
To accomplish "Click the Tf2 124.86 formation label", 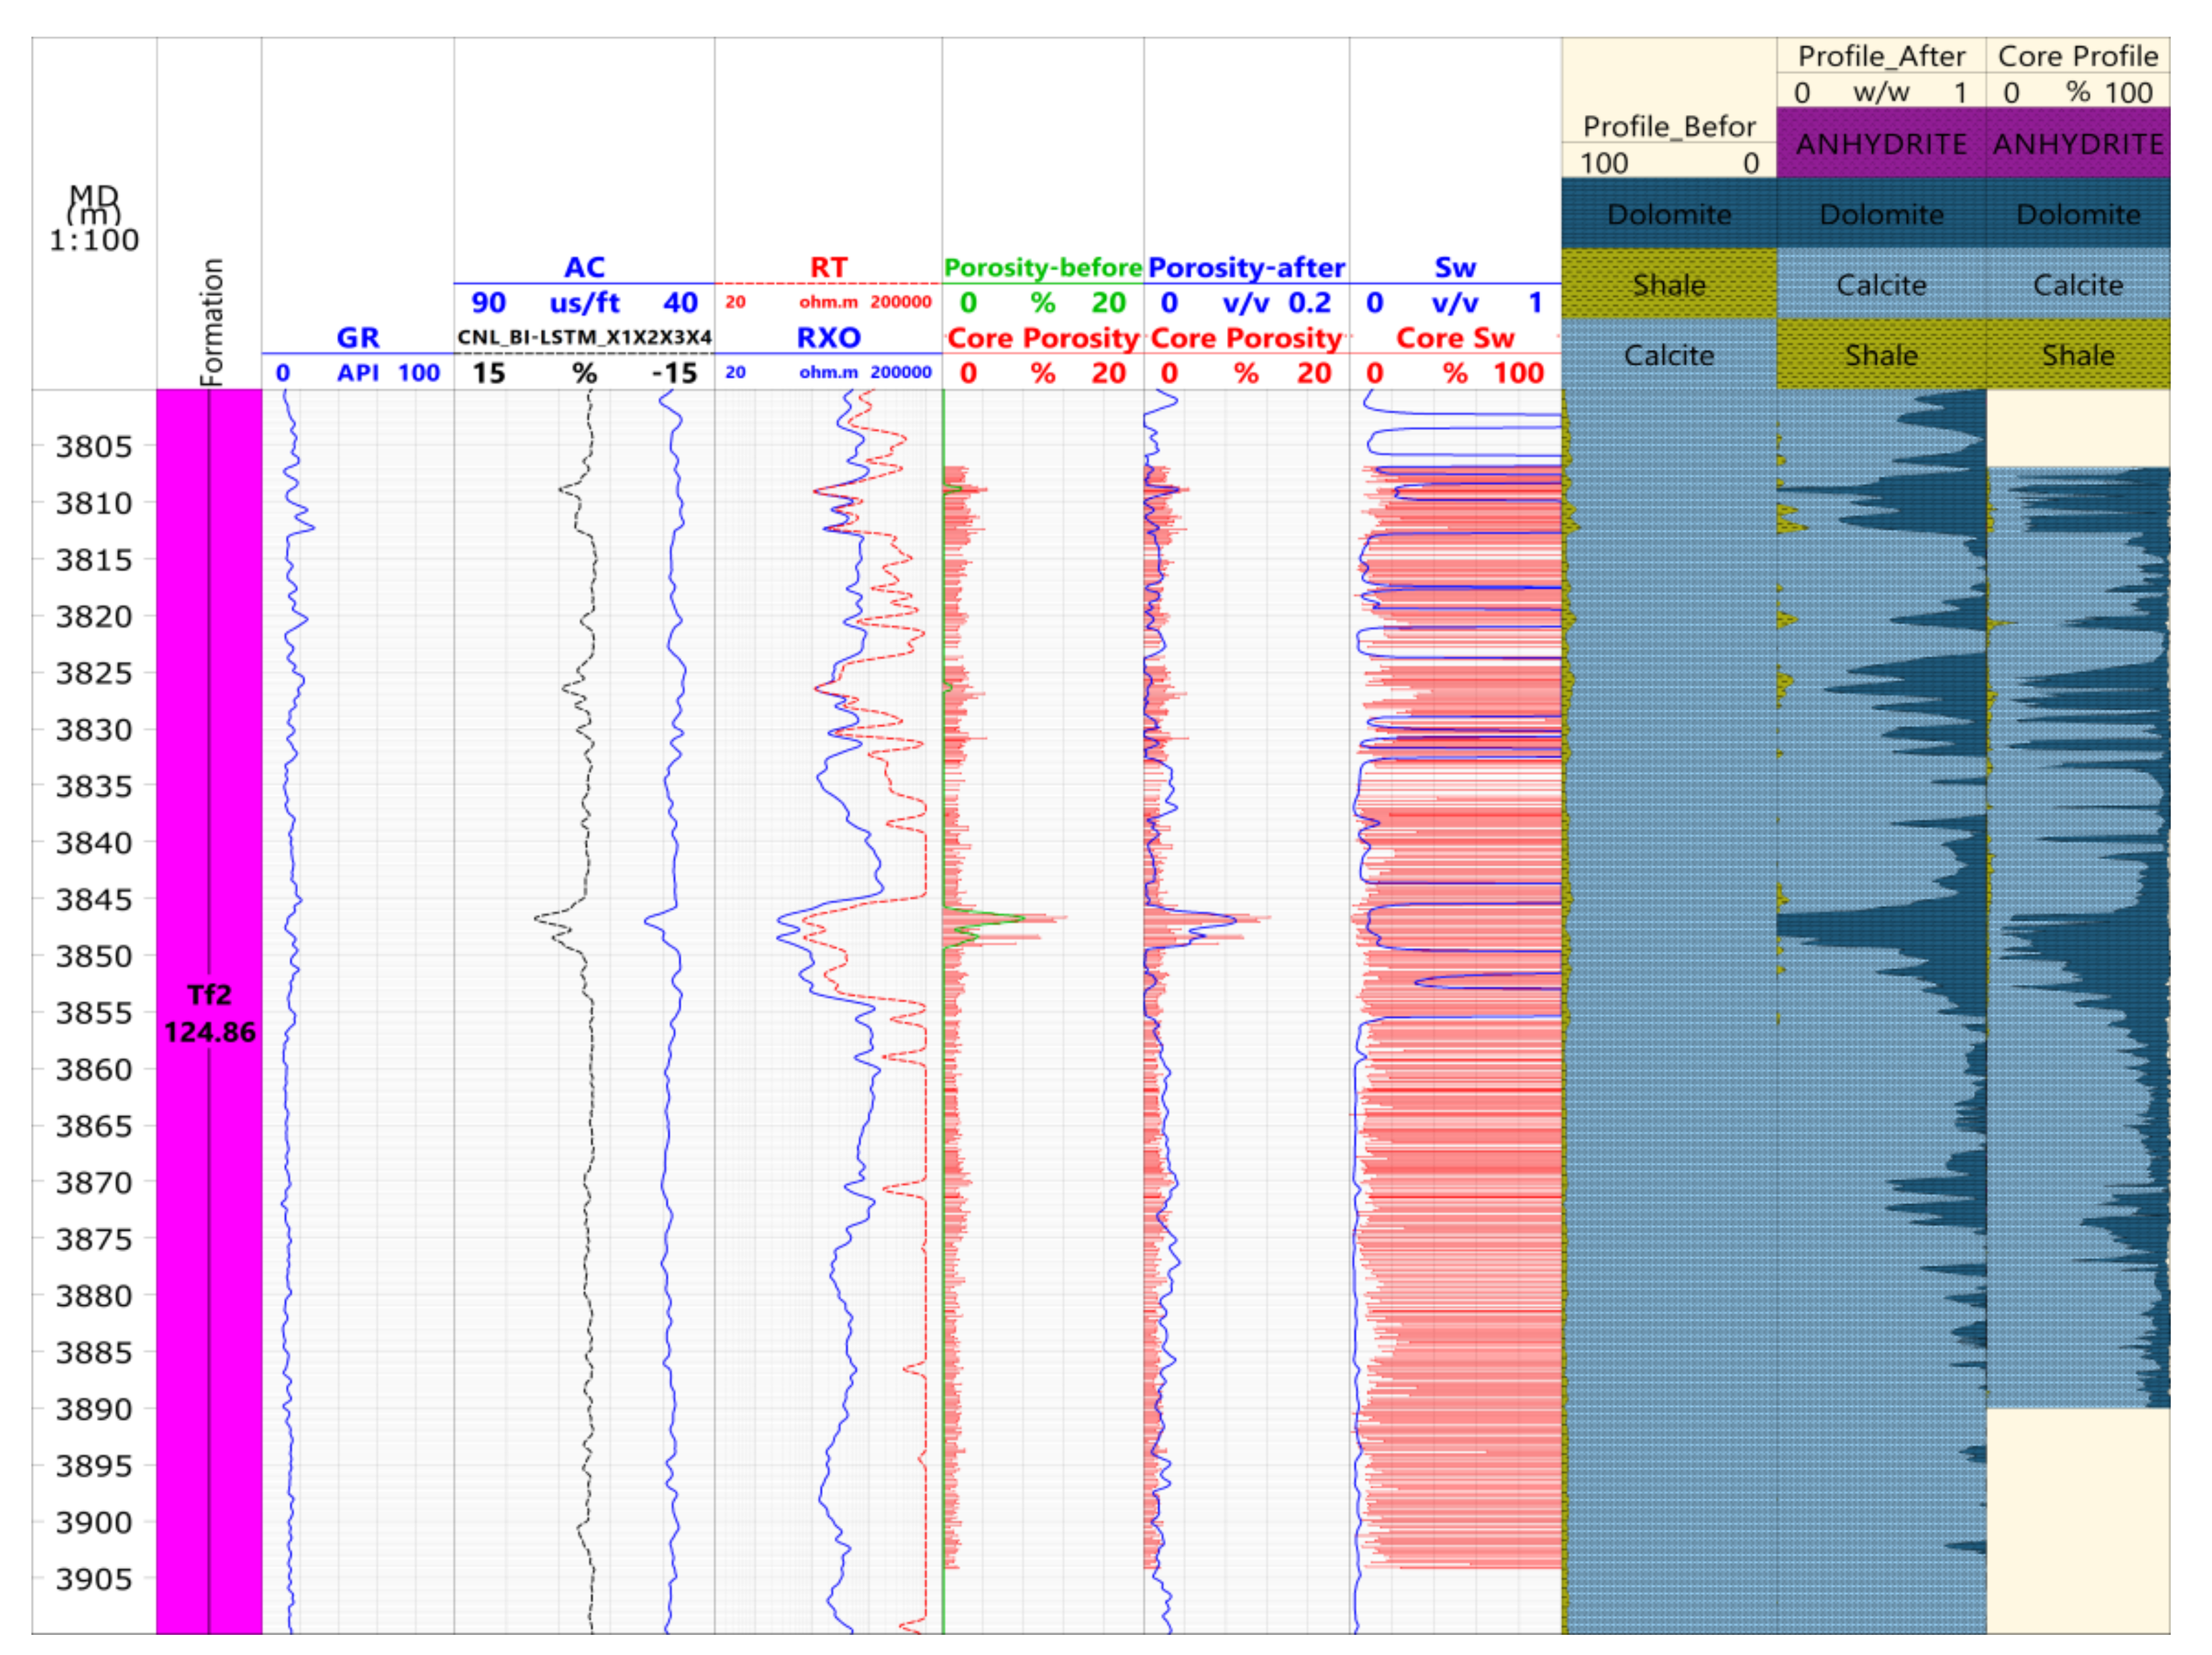I will (209, 1012).
